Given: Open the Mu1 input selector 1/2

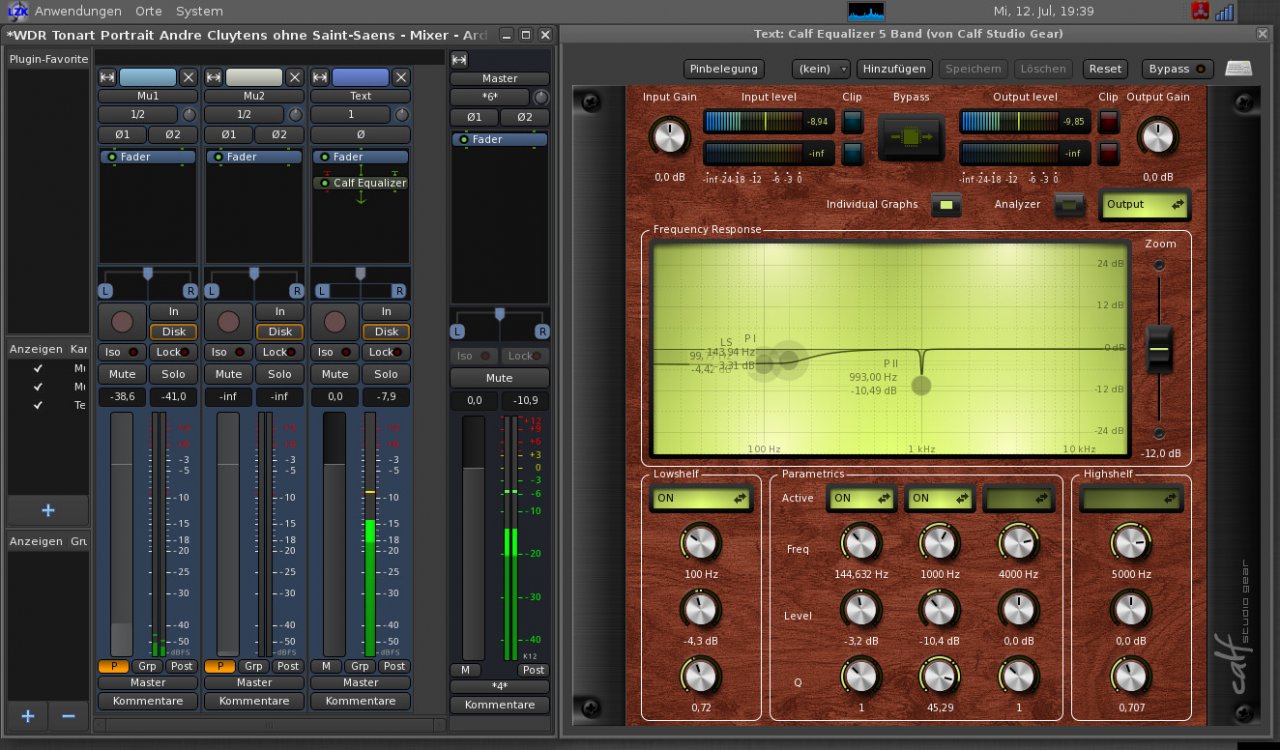Looking at the screenshot, I should (138, 115).
